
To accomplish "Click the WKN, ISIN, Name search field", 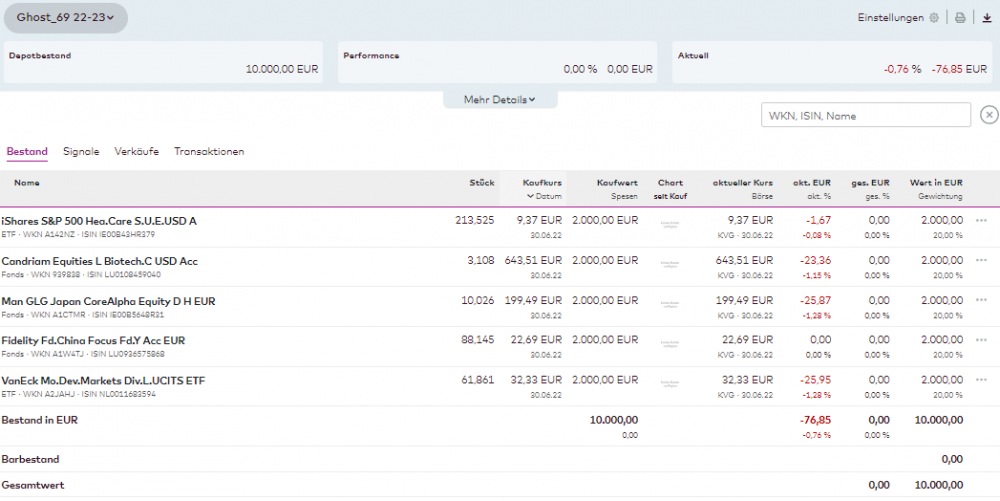I will coord(865,115).
